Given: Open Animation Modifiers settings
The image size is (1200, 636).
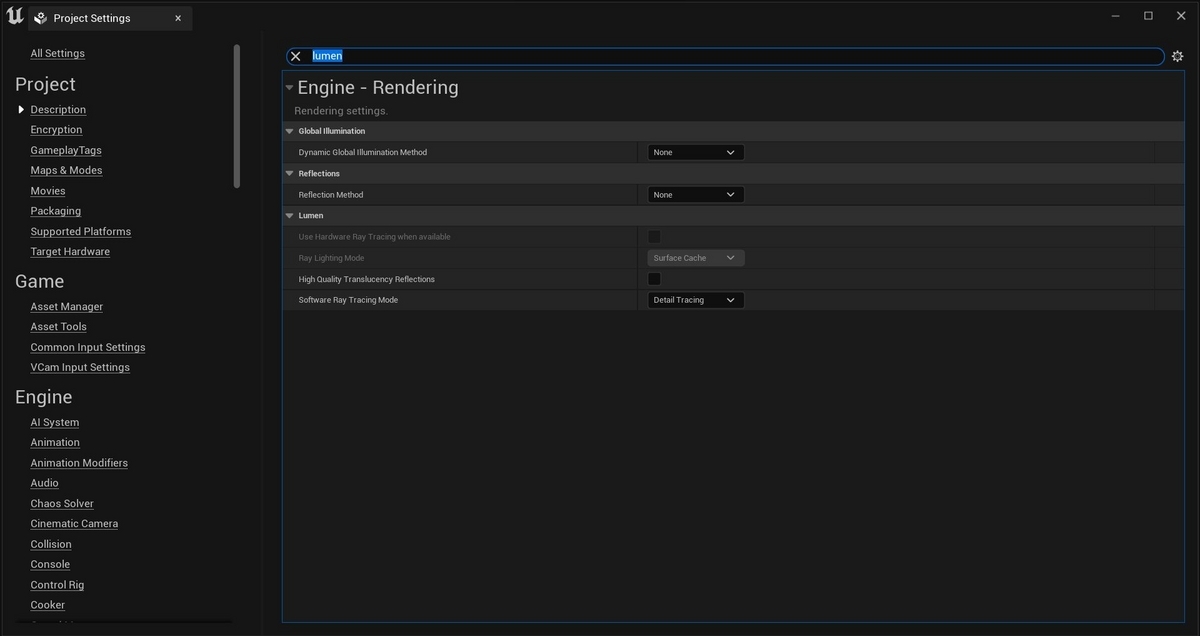Looking at the screenshot, I should coord(79,463).
